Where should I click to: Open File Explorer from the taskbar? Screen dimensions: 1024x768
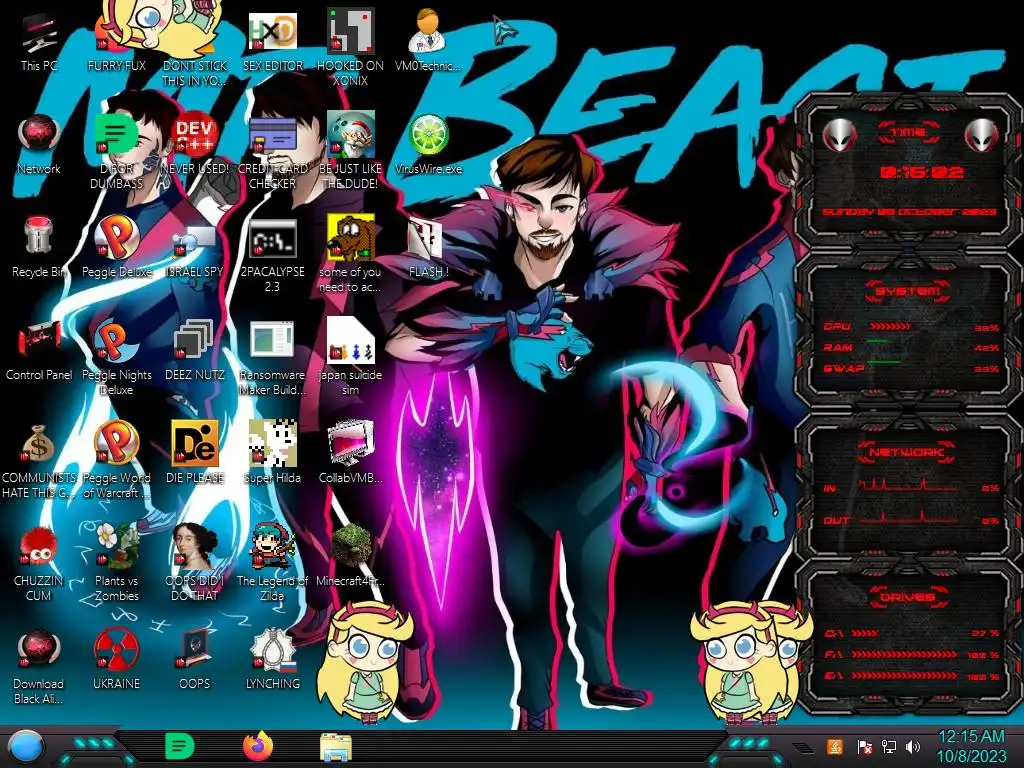(336, 747)
